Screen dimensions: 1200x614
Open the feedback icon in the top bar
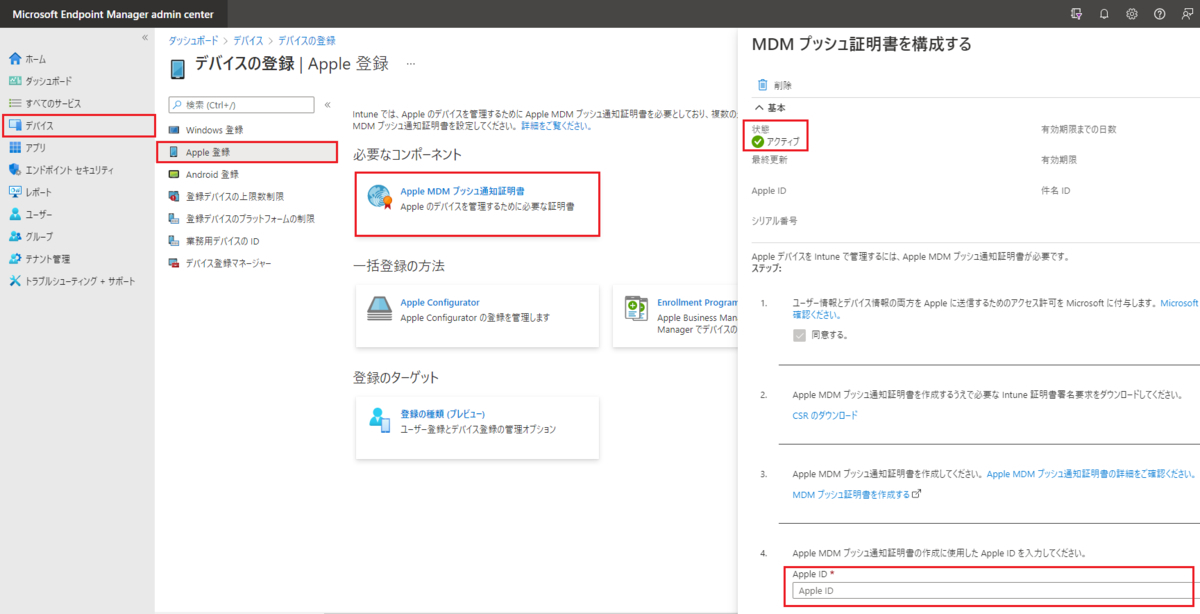tap(1186, 14)
